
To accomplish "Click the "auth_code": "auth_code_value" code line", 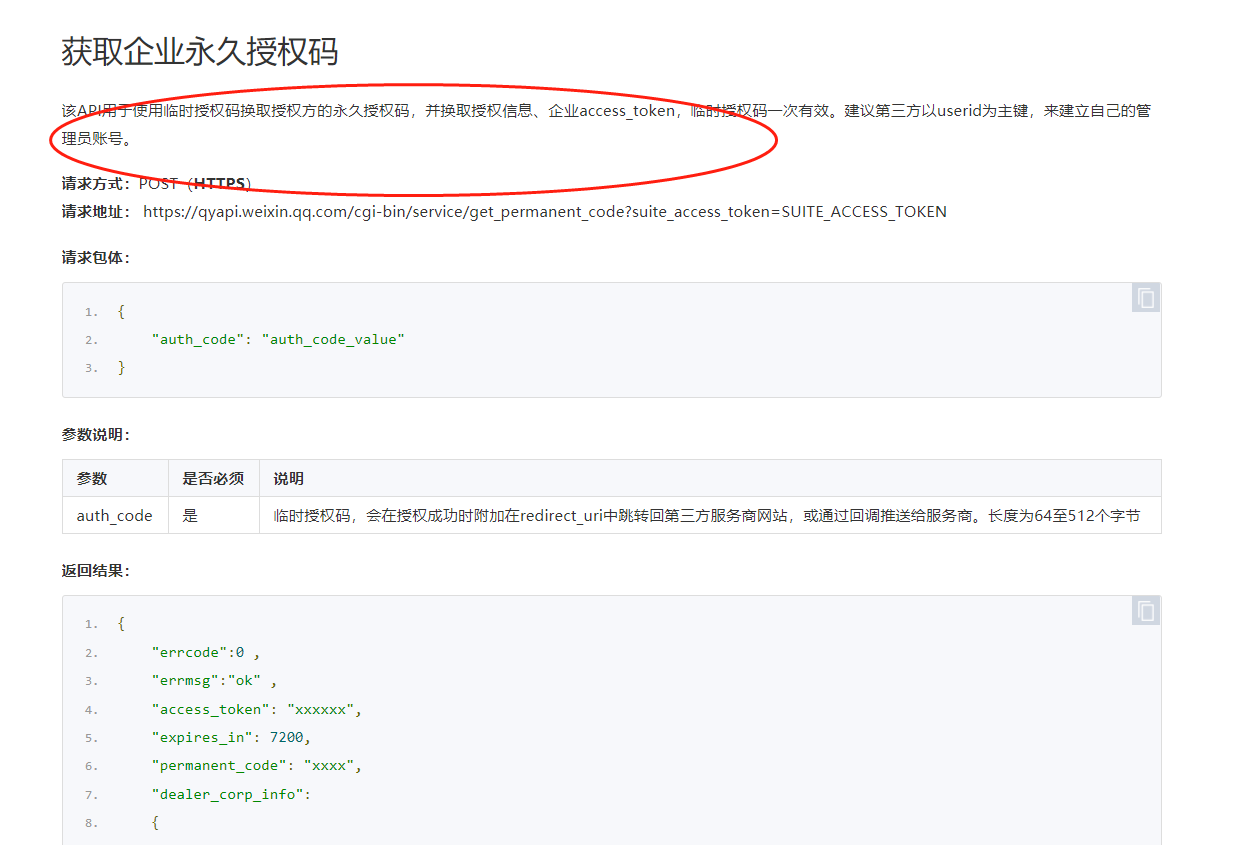I will (278, 339).
